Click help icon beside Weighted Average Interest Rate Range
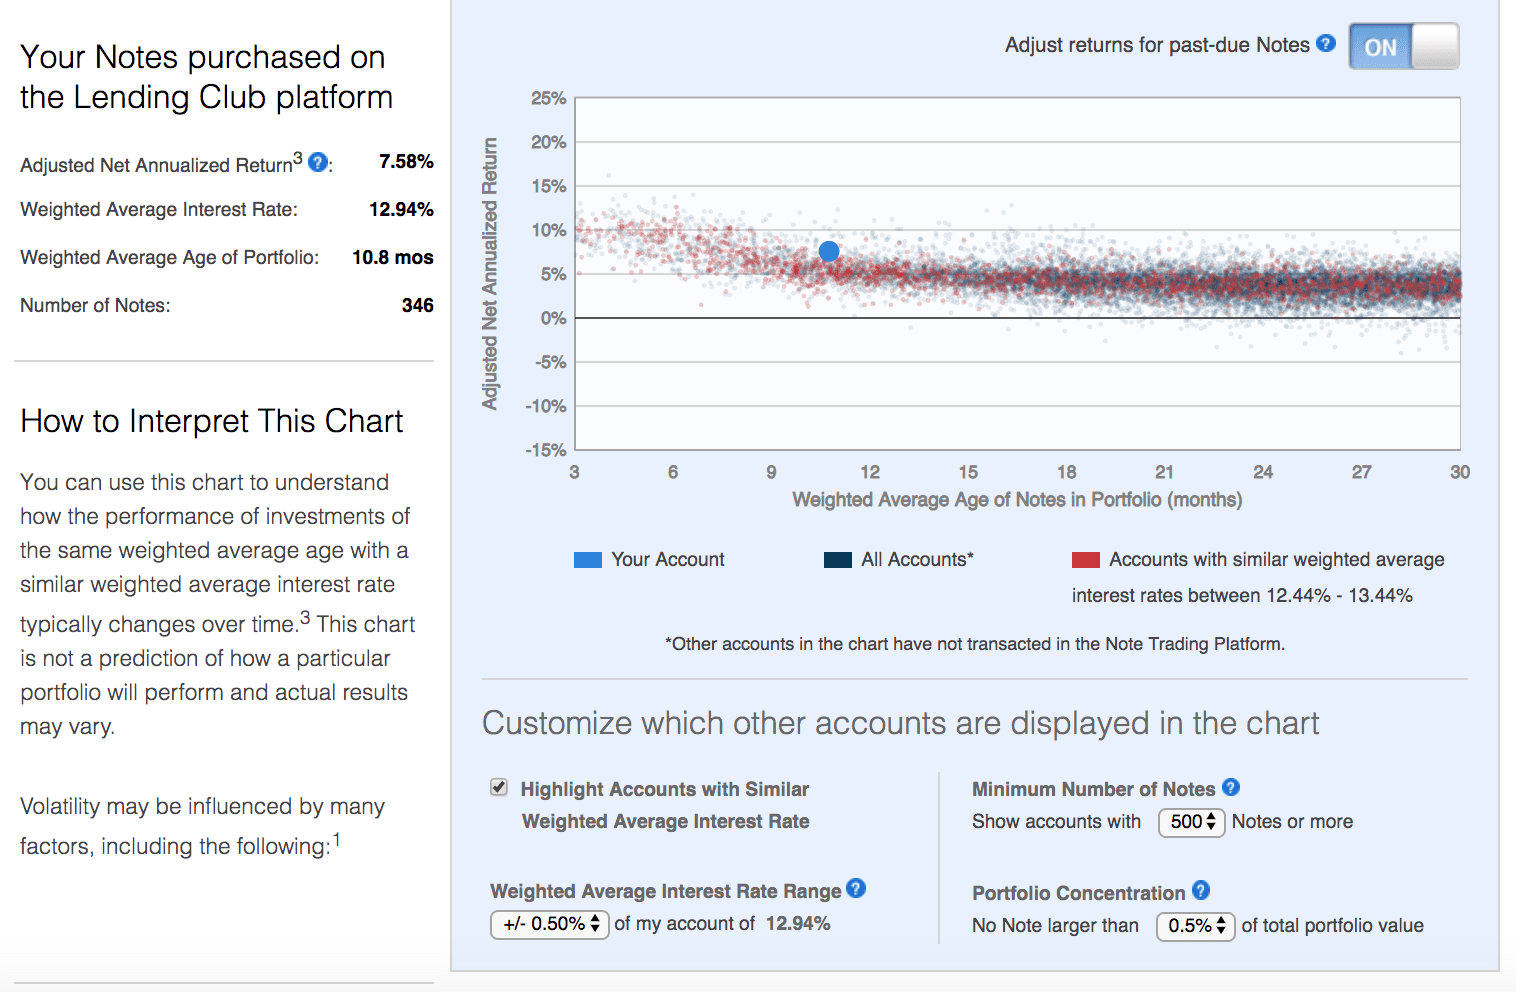 pyautogui.click(x=856, y=888)
